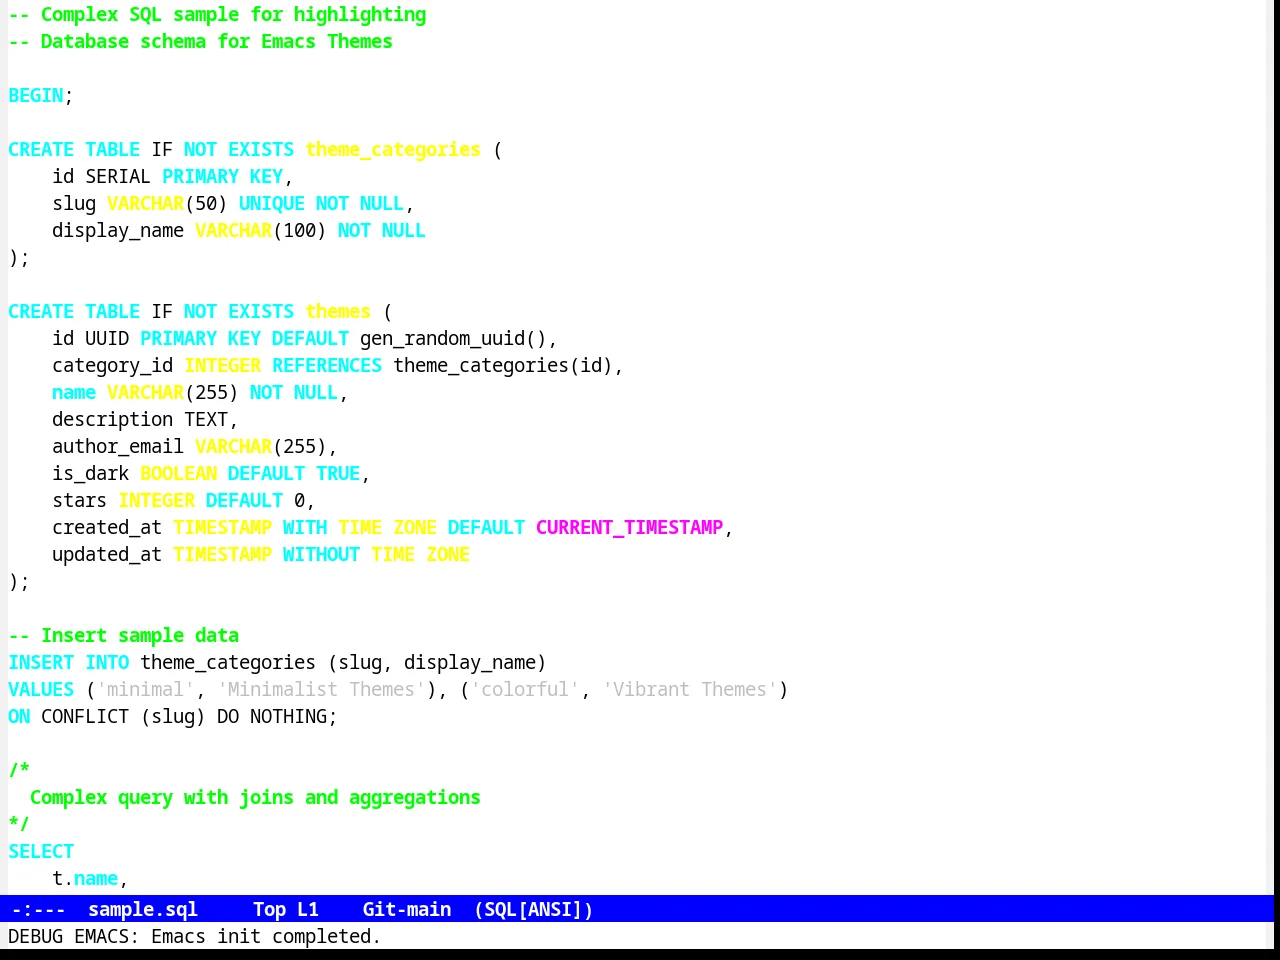Click the Top L1 position indicator
This screenshot has width=1280, height=960.
(x=286, y=909)
